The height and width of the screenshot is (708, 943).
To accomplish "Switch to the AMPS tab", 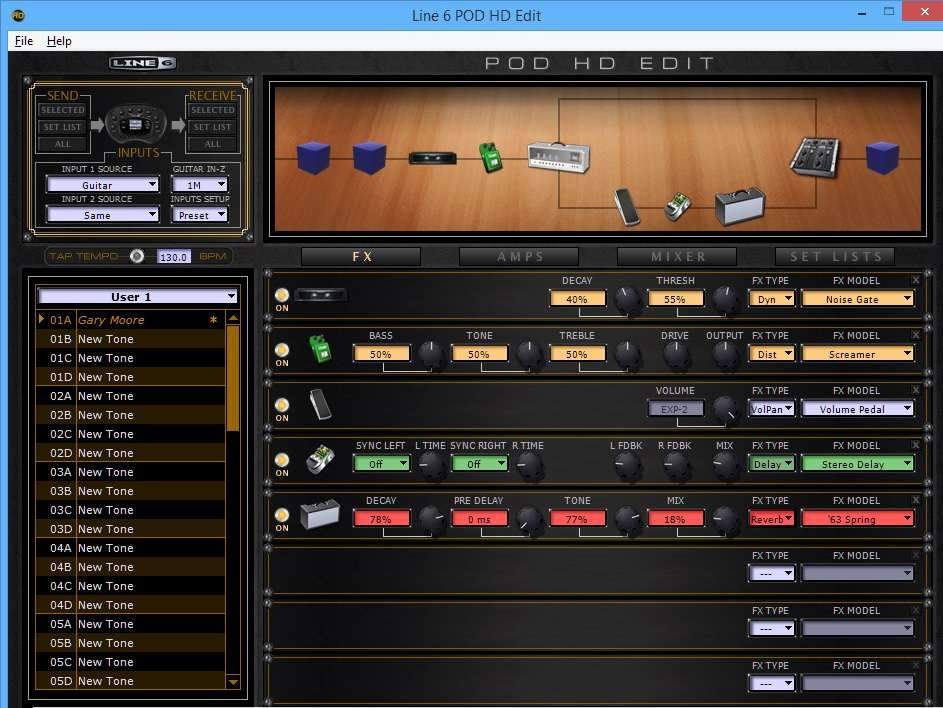I will (519, 257).
